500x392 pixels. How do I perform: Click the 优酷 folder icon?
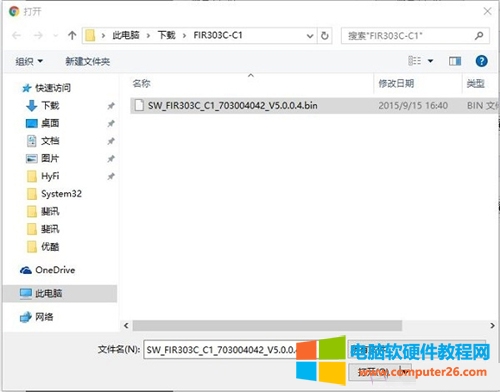pos(32,247)
